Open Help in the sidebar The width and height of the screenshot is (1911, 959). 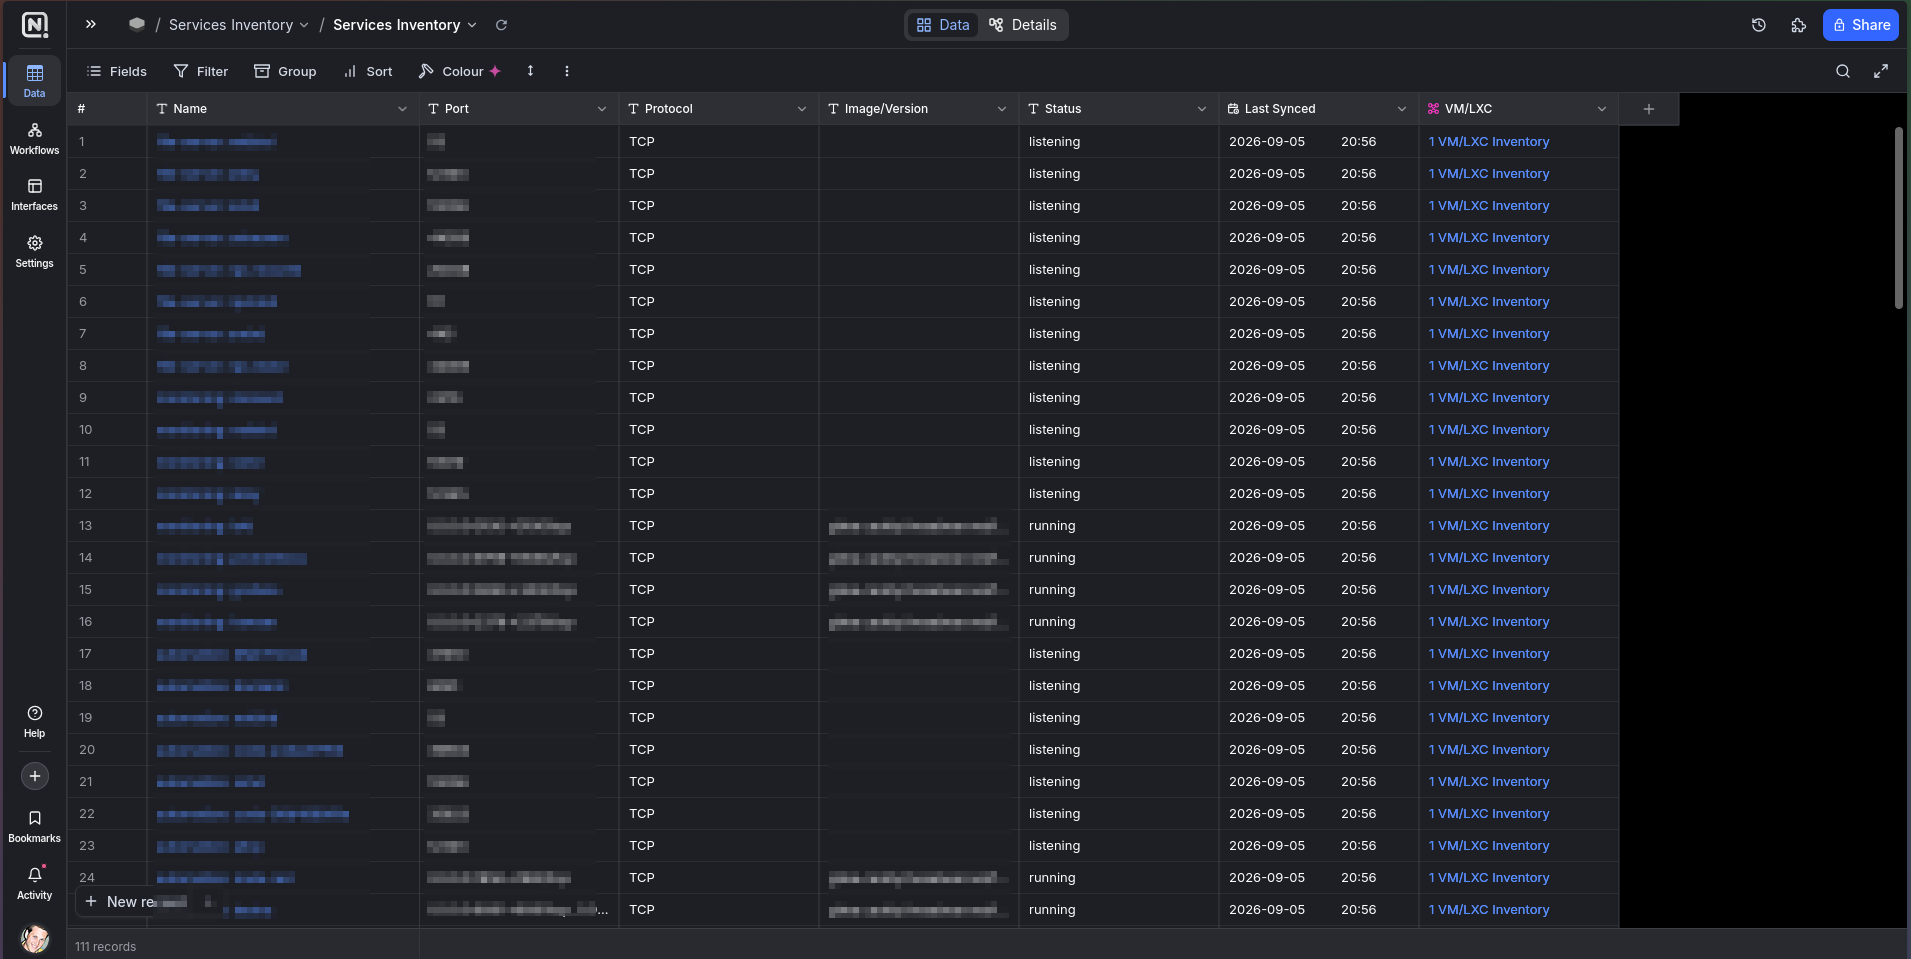(x=35, y=721)
